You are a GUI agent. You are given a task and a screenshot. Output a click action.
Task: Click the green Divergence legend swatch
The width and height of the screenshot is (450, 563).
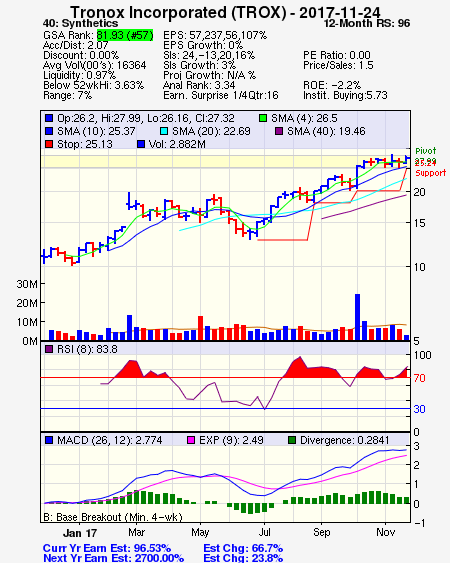pos(292,440)
